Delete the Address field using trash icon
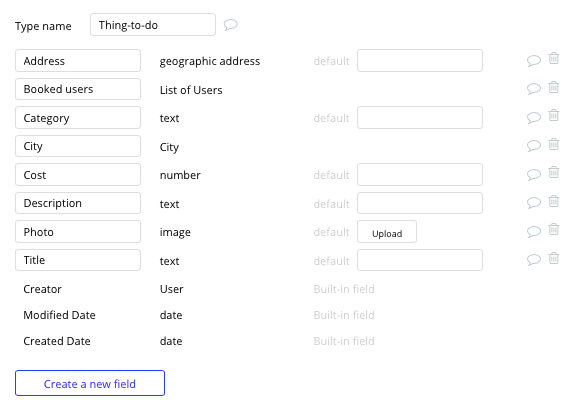The width and height of the screenshot is (588, 410). [x=554, y=59]
